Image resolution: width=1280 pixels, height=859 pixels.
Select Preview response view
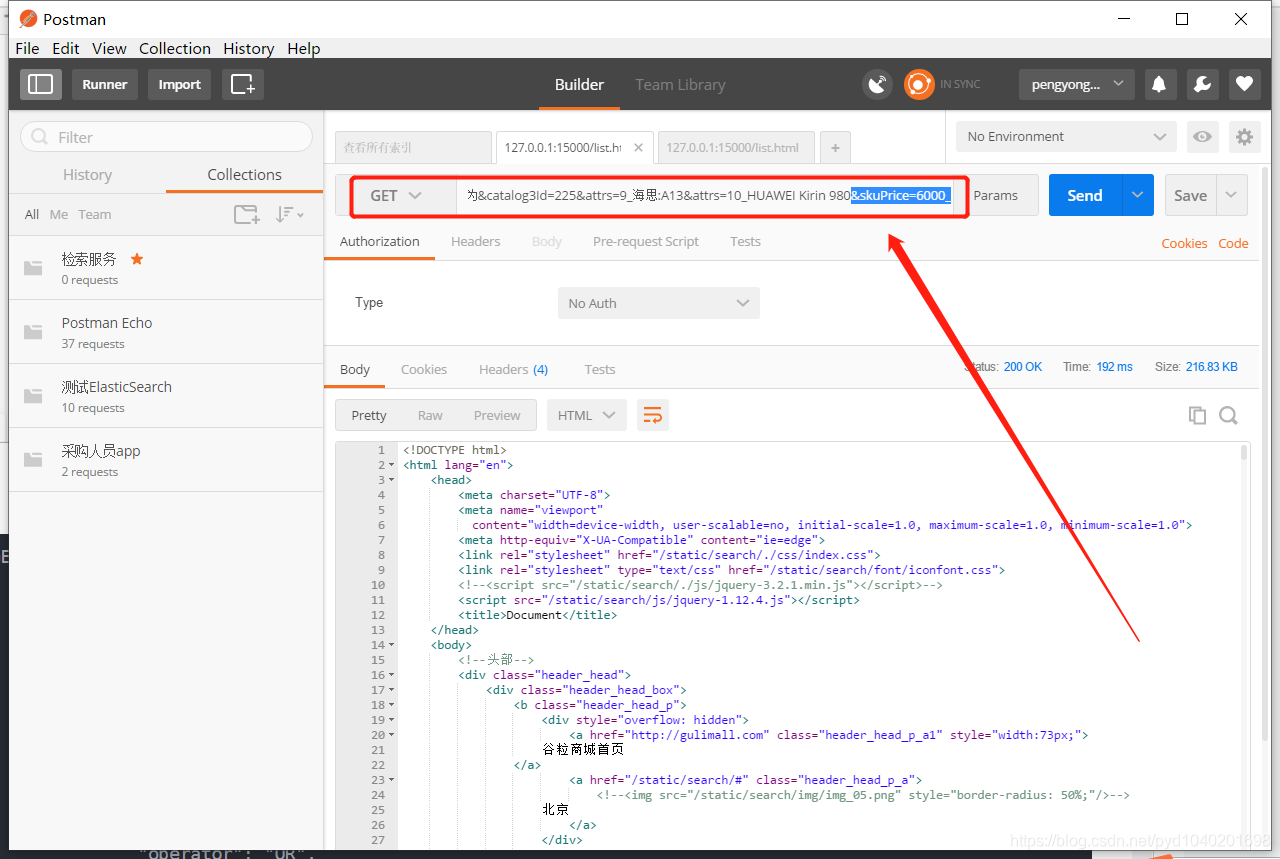[497, 415]
